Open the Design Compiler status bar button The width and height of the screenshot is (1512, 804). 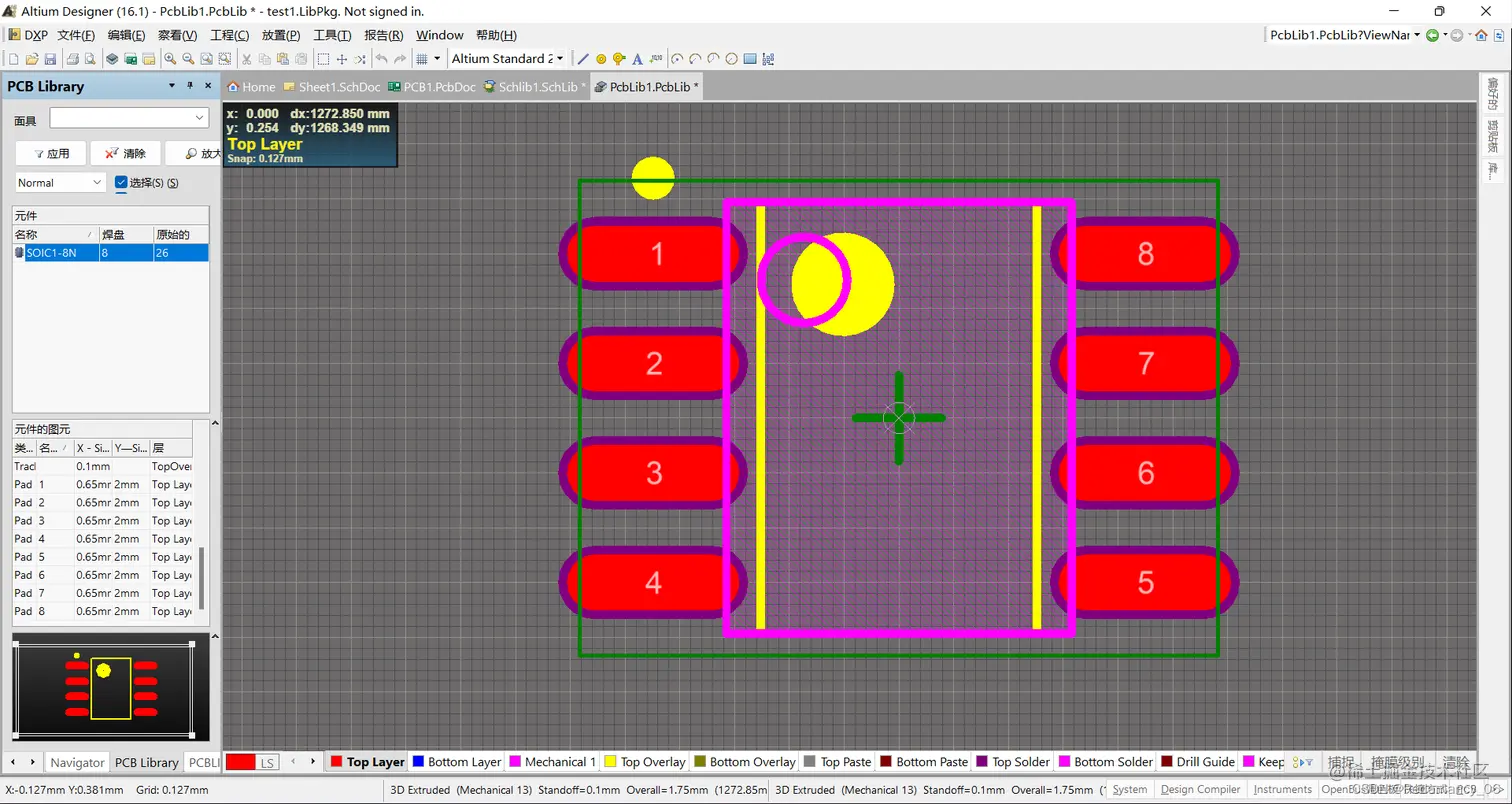pos(1200,789)
